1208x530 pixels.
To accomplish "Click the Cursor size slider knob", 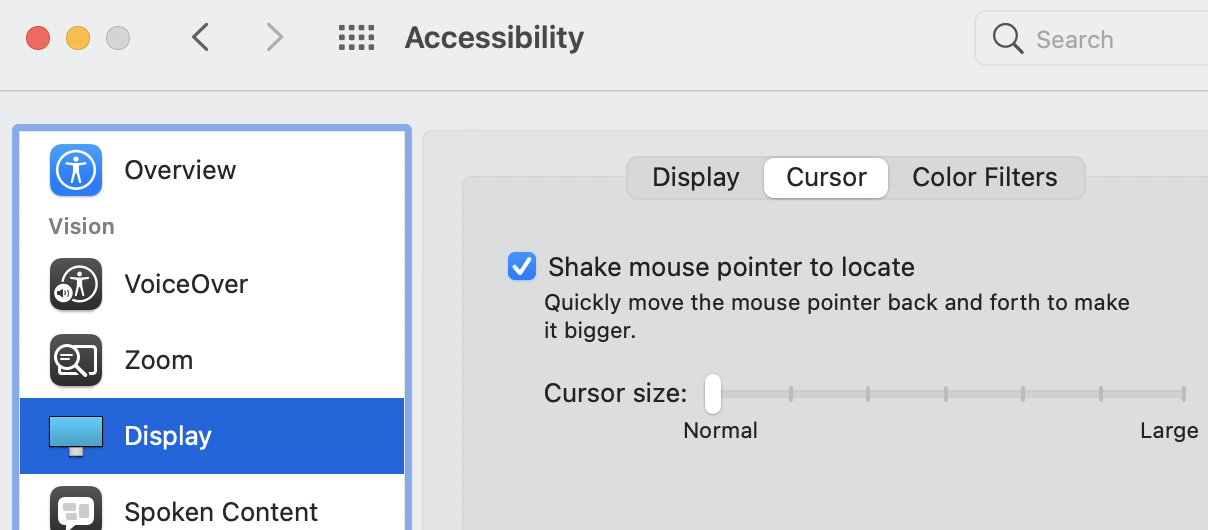I will pyautogui.click(x=712, y=393).
